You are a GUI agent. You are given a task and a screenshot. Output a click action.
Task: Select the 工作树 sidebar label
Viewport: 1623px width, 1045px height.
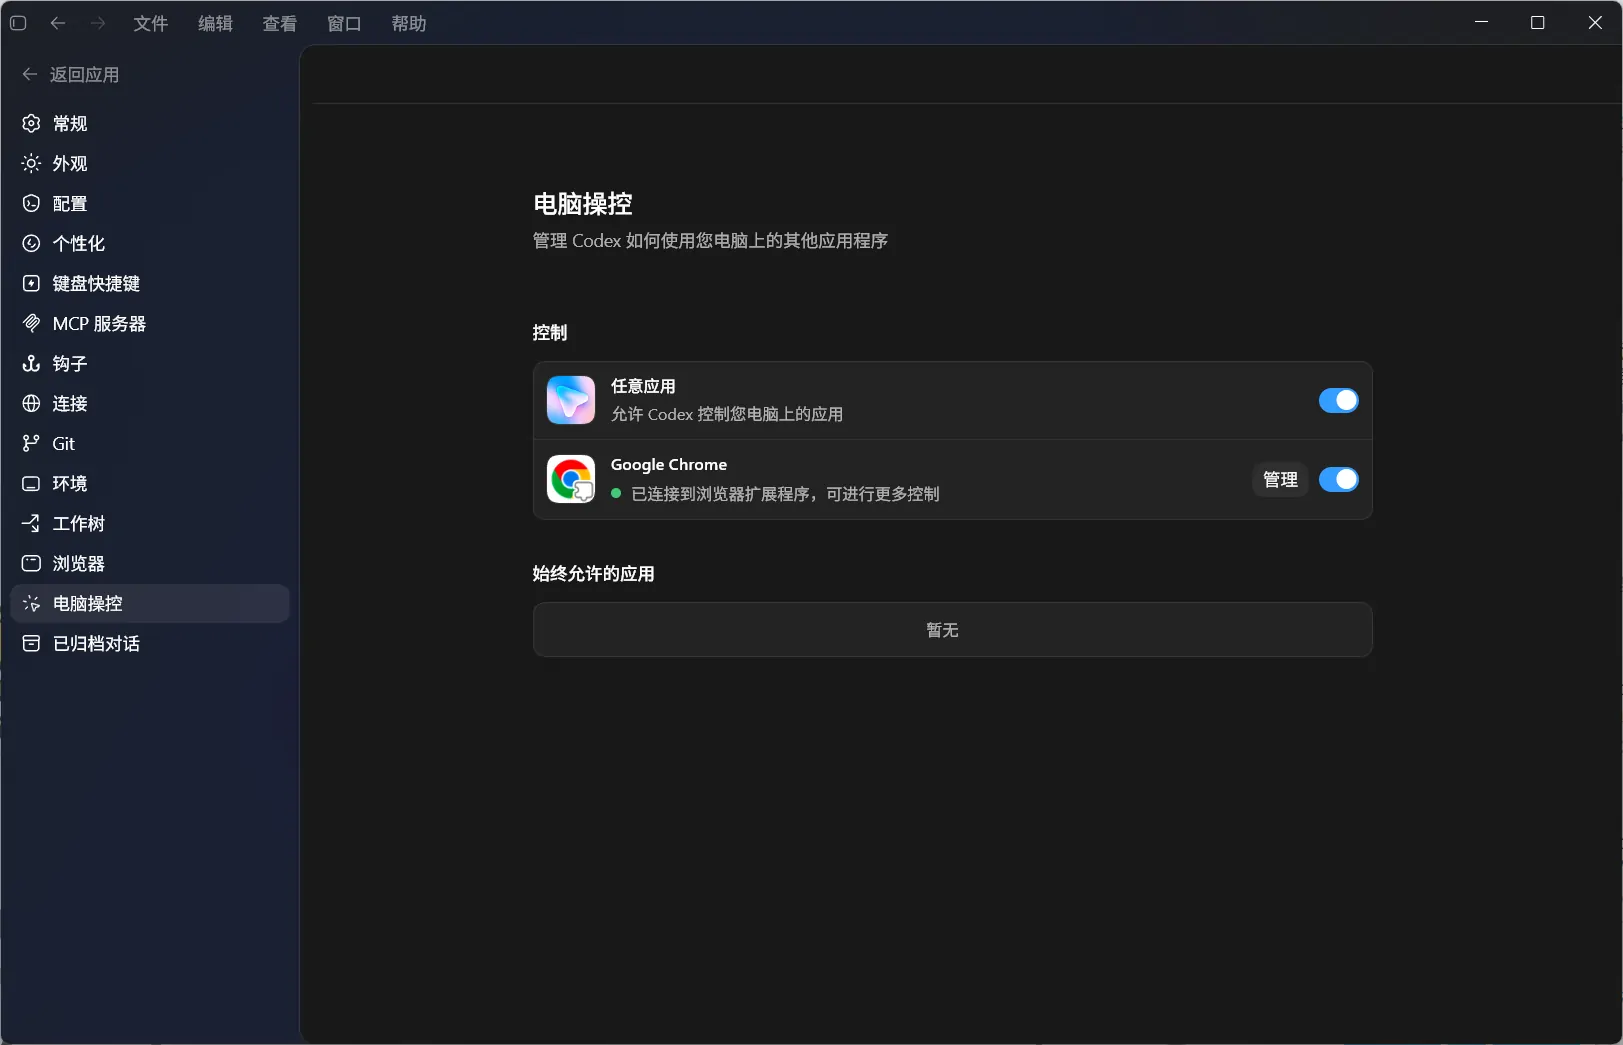[x=79, y=523]
